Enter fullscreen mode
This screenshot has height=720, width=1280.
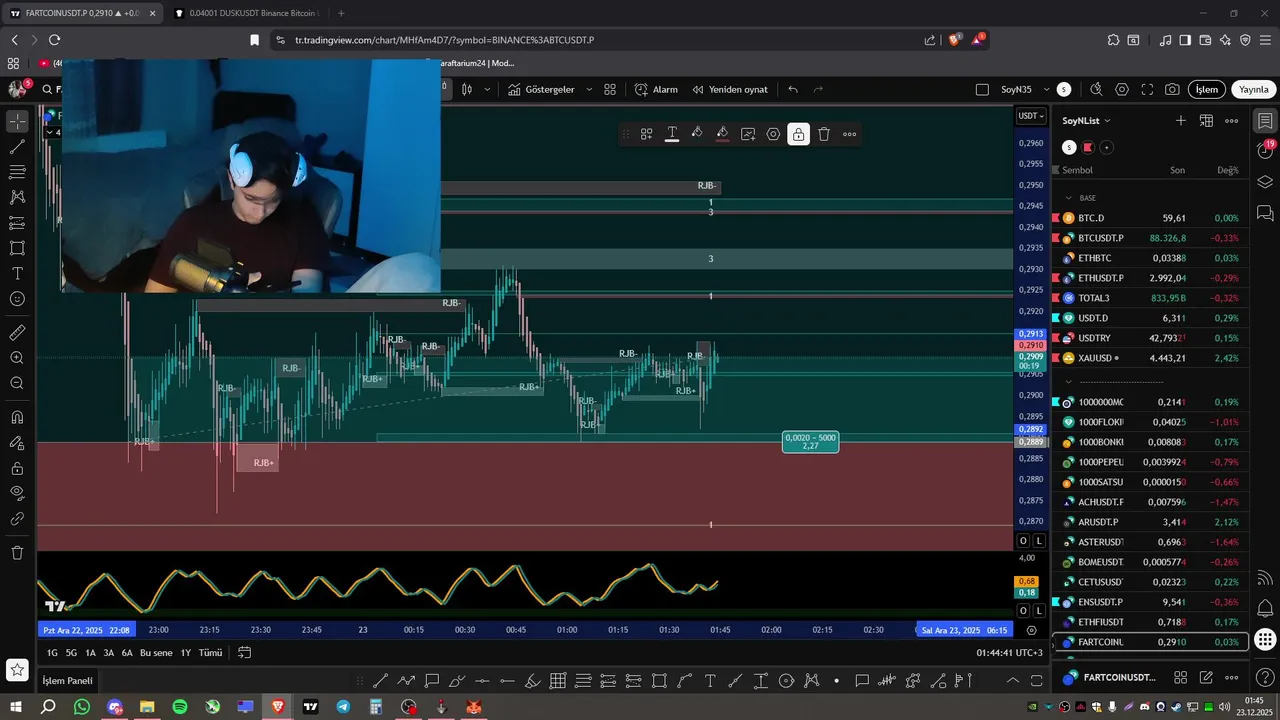(1147, 89)
